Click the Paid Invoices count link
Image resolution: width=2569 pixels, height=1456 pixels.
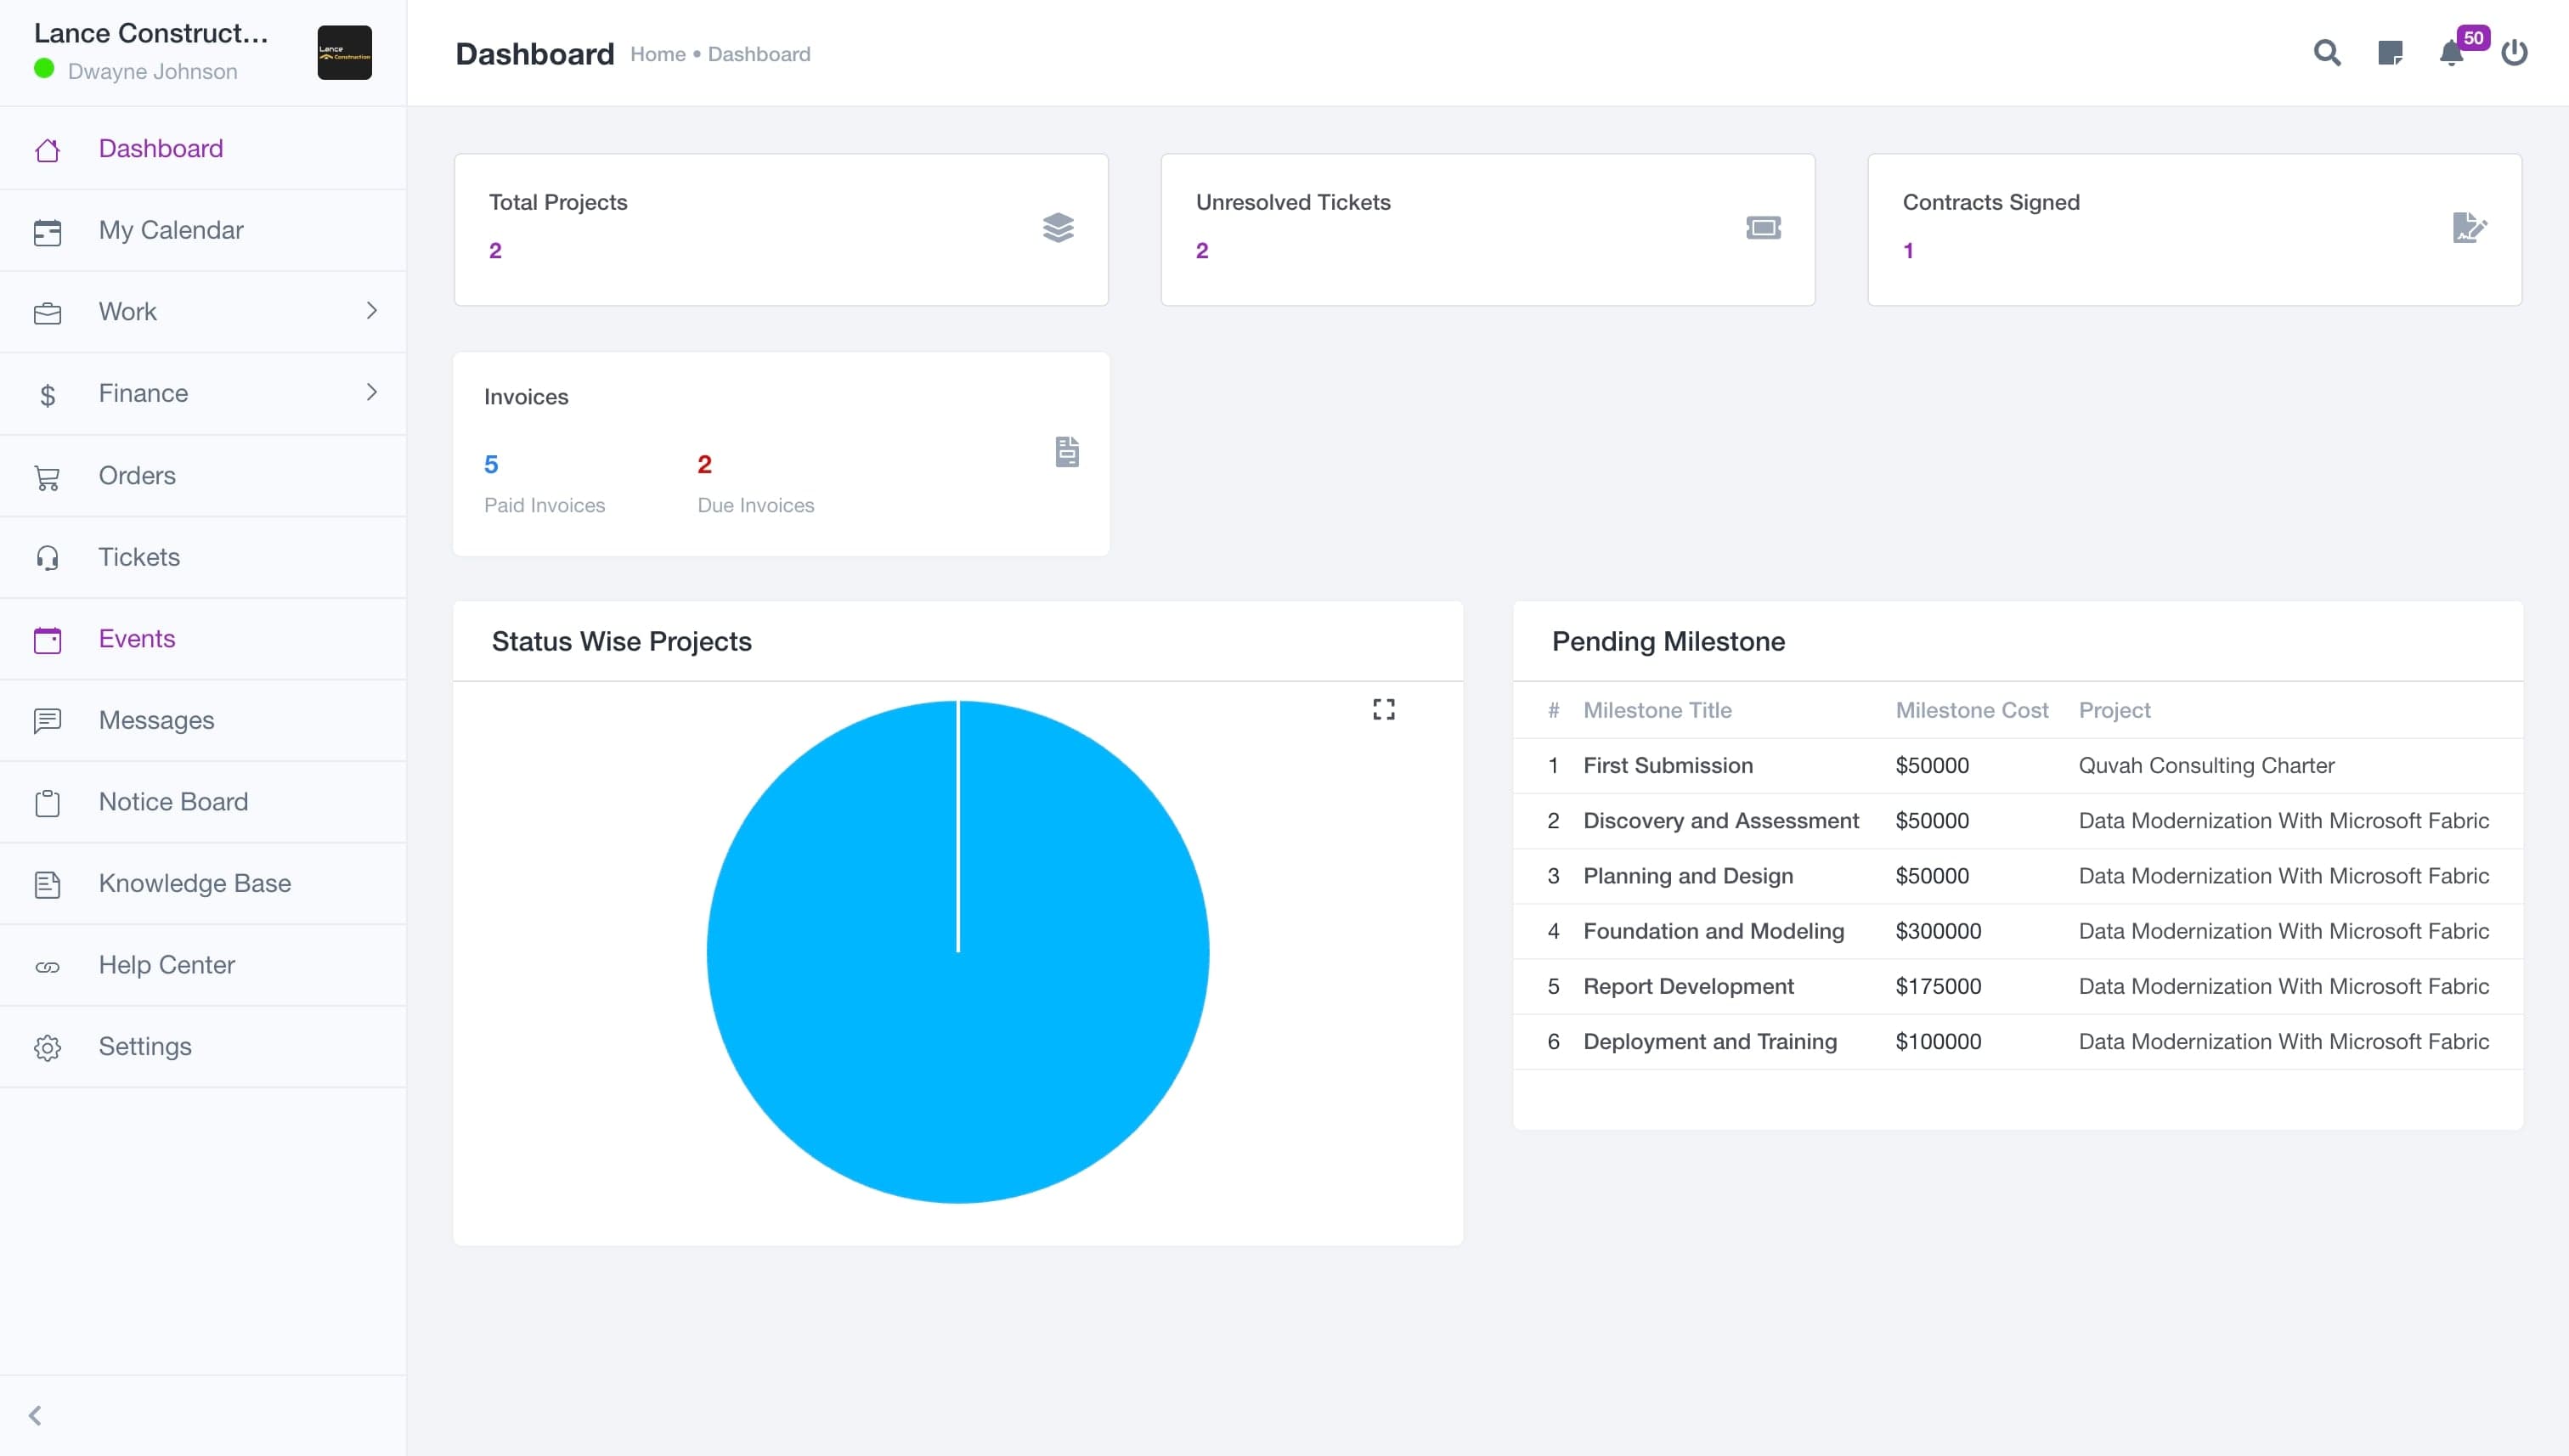click(x=491, y=464)
